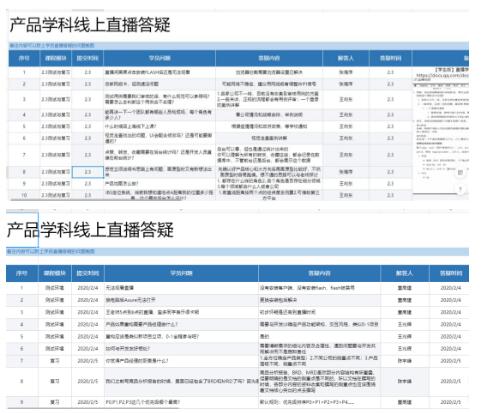Select the highlighted 2.3 cell in row 8
The height and width of the screenshot is (413, 497).
88,172
